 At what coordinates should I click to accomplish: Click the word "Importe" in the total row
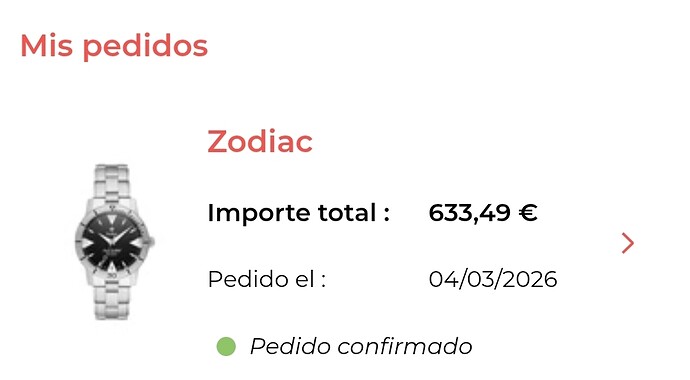coord(259,213)
